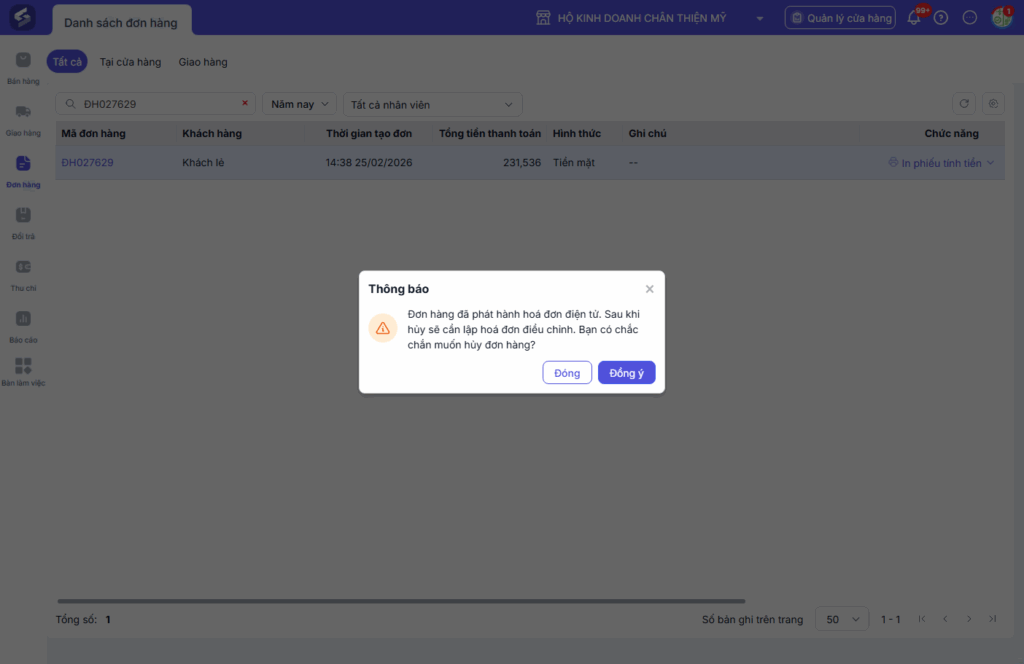Image resolution: width=1024 pixels, height=664 pixels.
Task: Refresh the order list
Action: coord(964,104)
